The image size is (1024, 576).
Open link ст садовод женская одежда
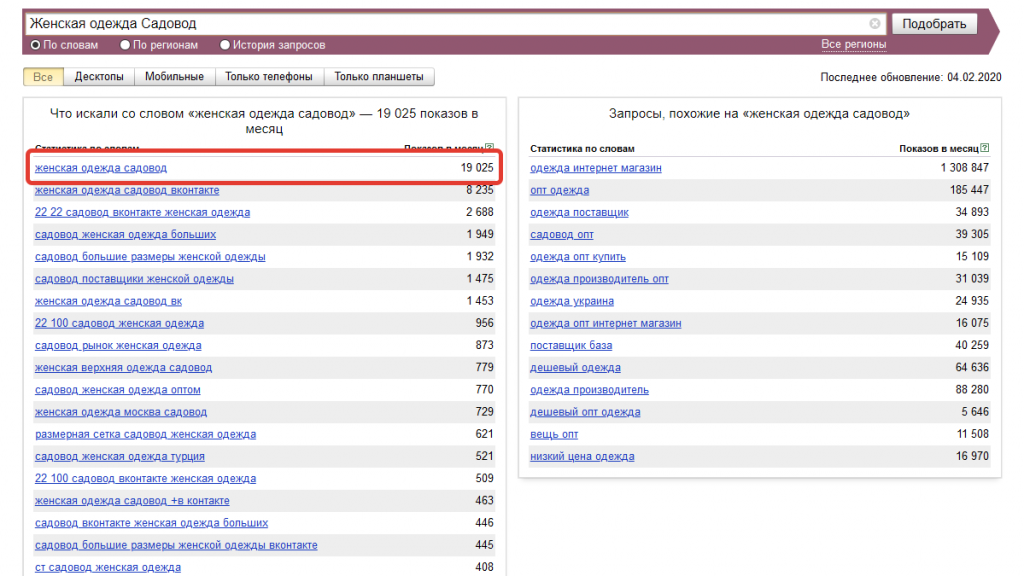coord(108,568)
